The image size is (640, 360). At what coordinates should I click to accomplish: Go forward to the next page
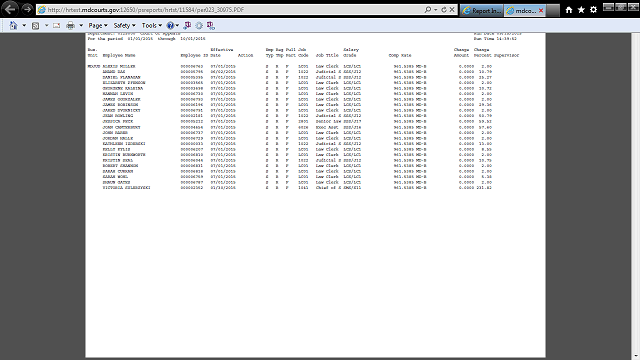(x=27, y=9)
